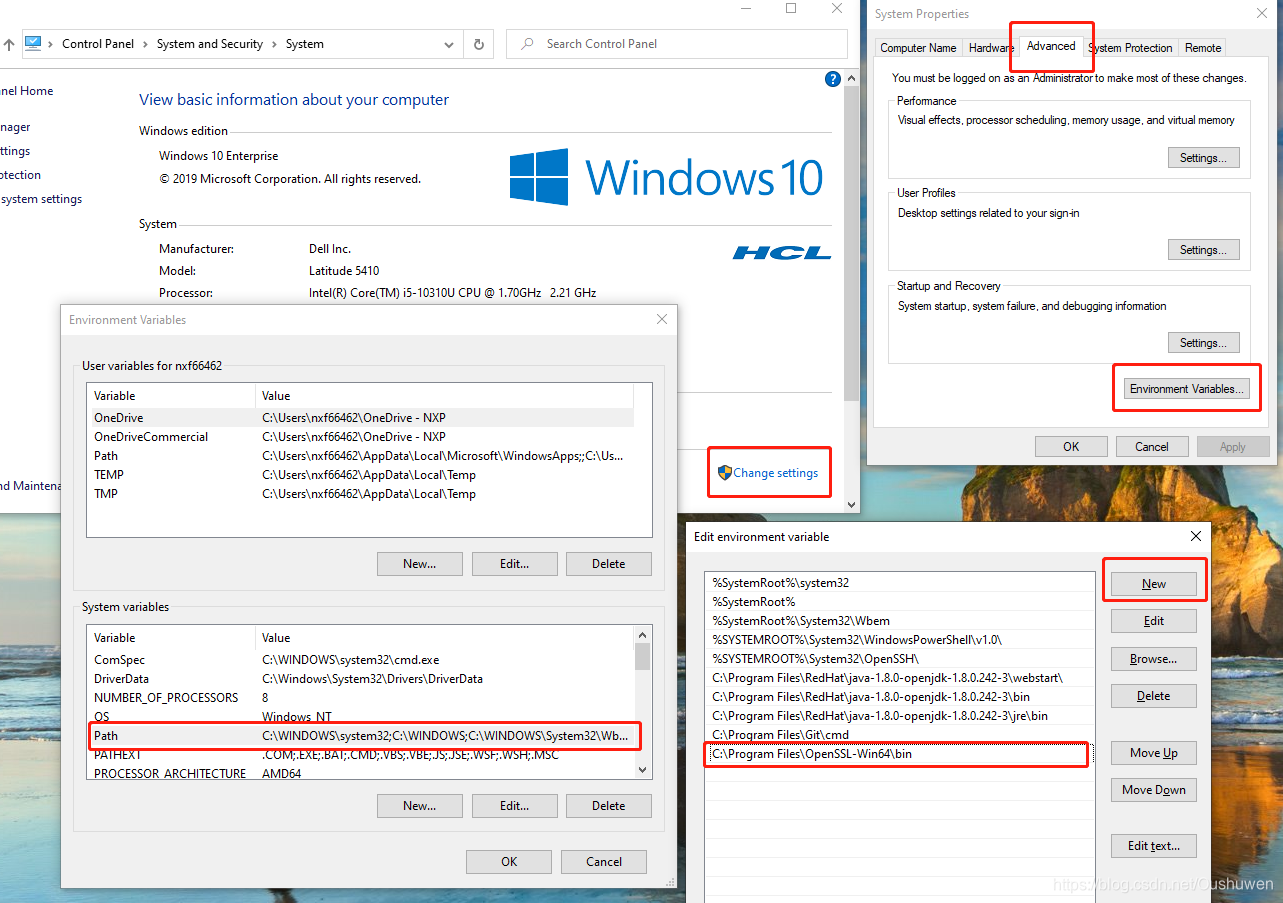
Task: Click System and Security breadcrumb
Action: pyautogui.click(x=210, y=44)
